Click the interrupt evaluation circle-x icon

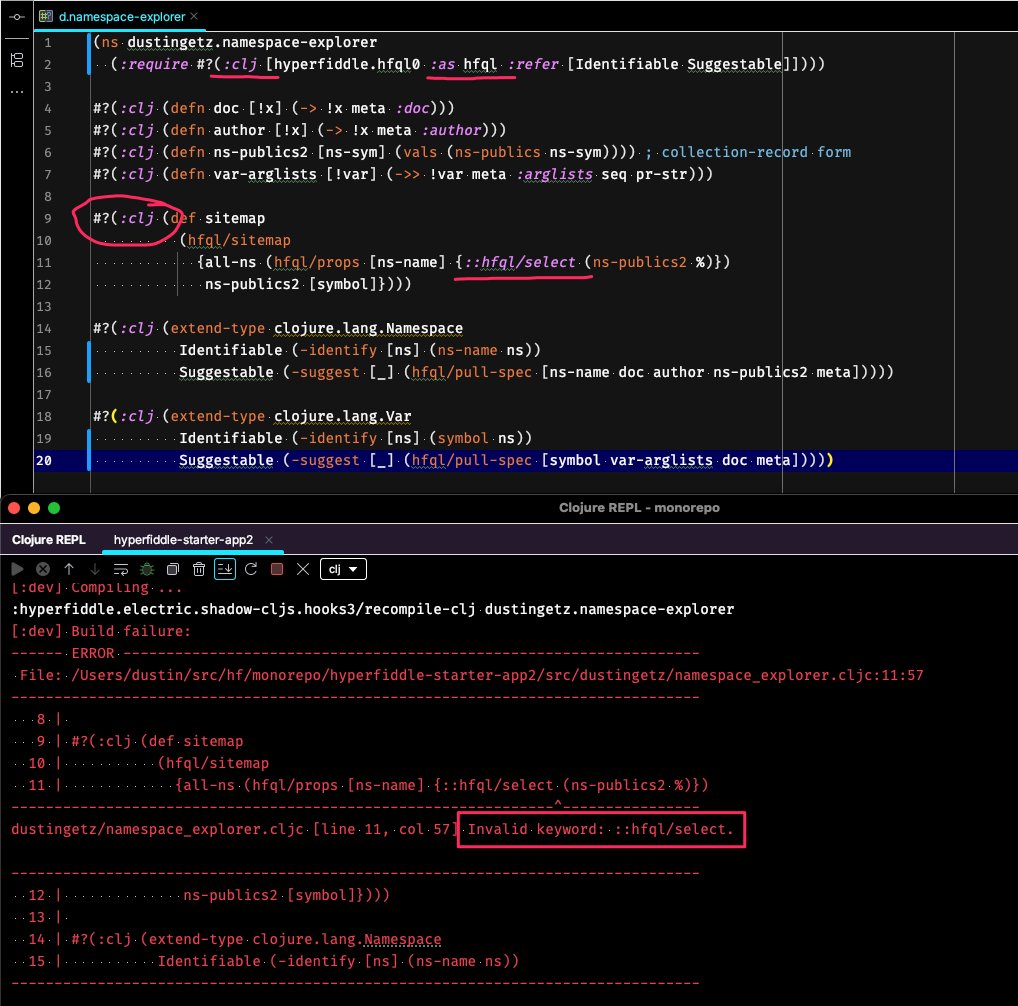coord(43,569)
